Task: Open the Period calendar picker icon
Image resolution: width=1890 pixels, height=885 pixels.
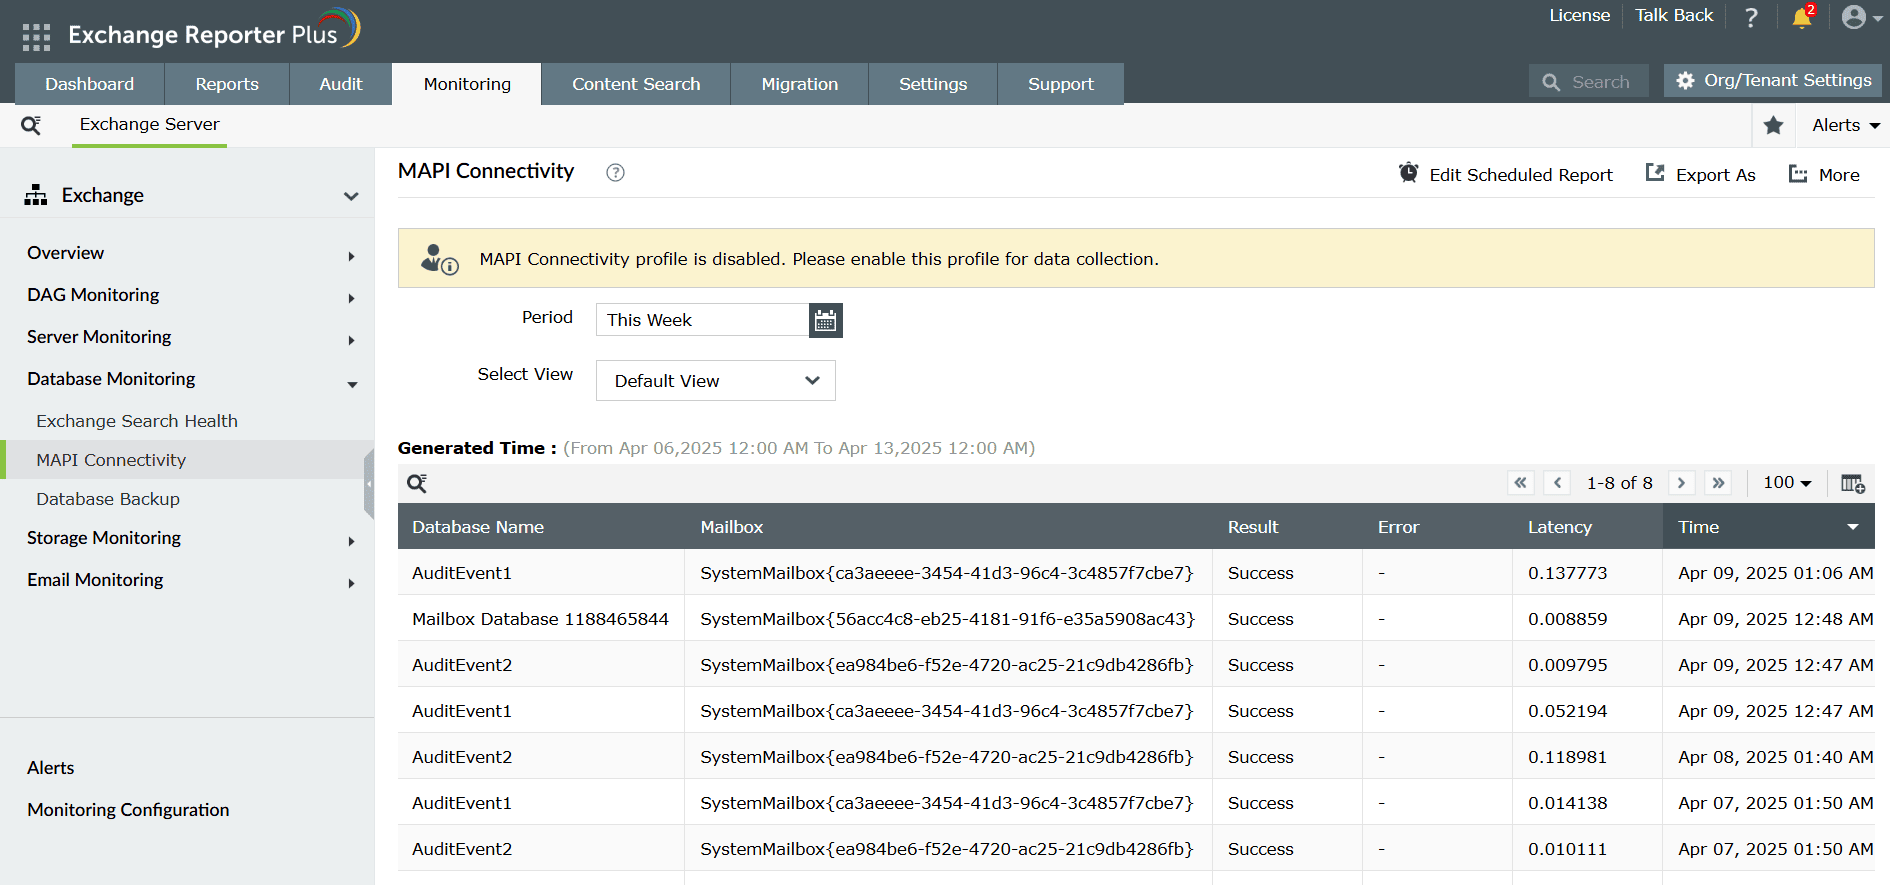Action: point(825,320)
